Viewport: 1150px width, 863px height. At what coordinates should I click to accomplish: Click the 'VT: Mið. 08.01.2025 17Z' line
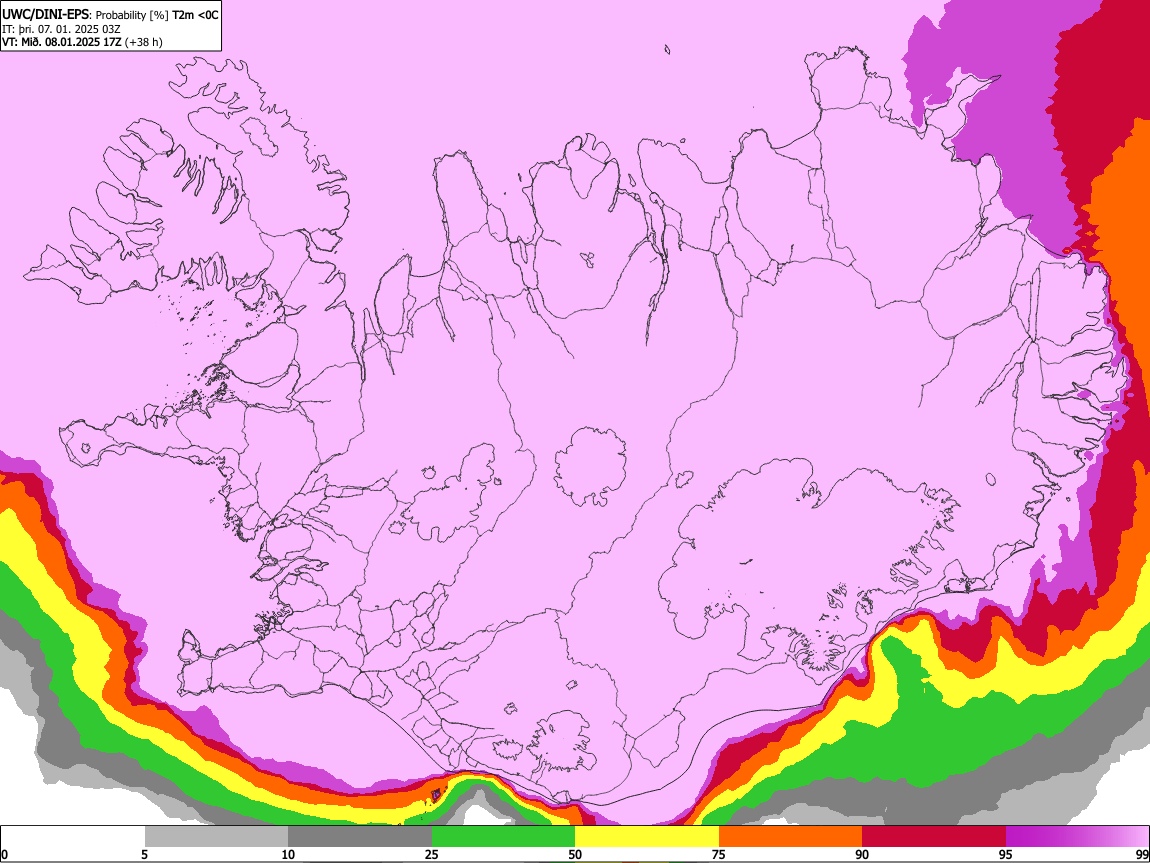pyautogui.click(x=62, y=42)
